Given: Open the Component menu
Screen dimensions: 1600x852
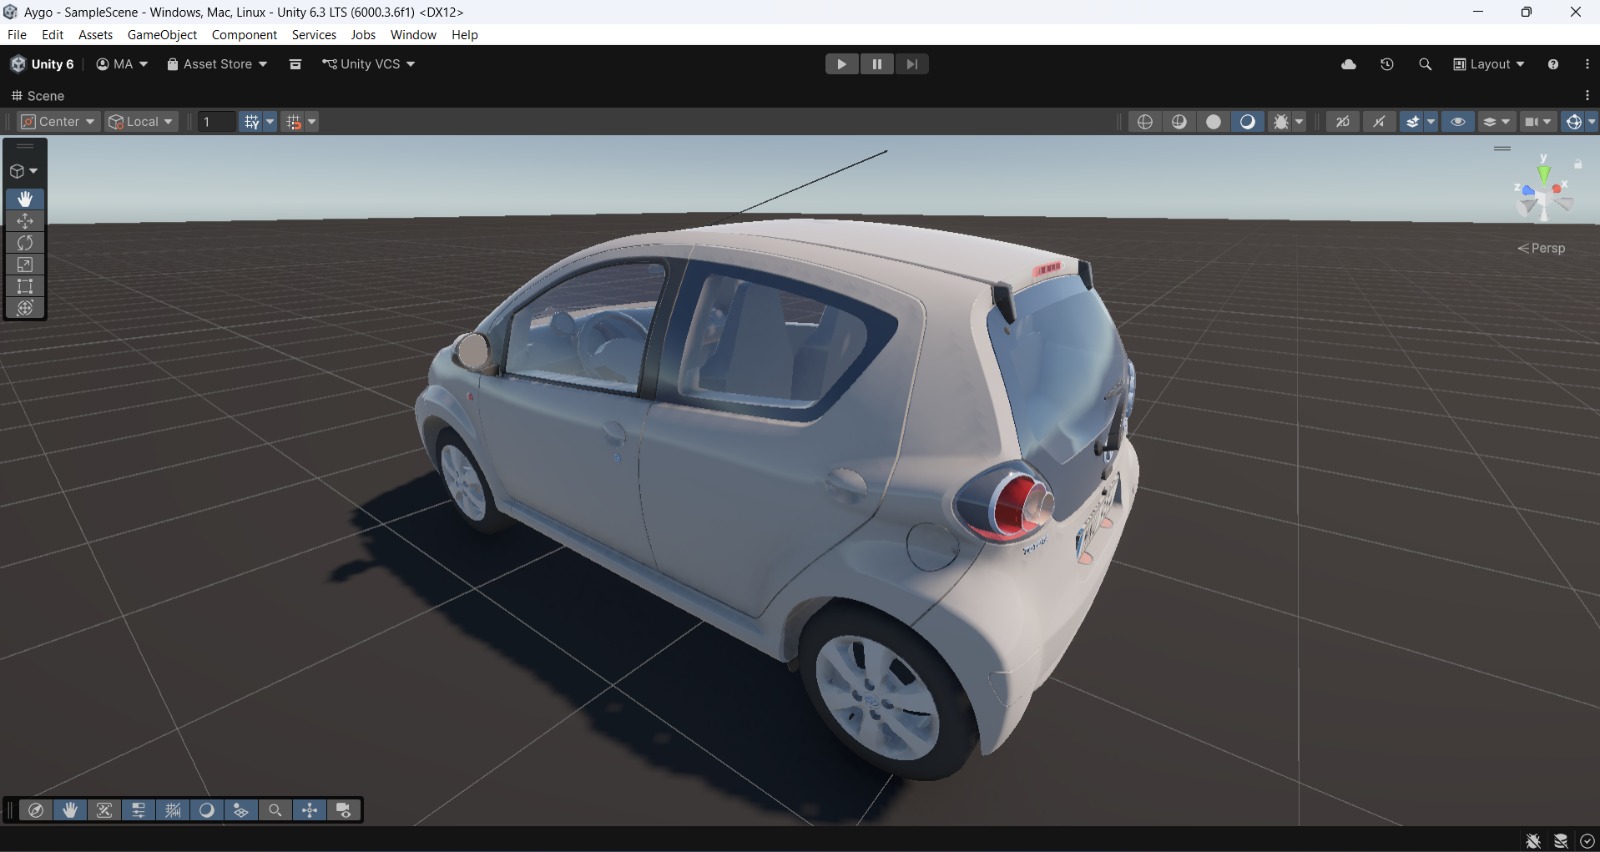Looking at the screenshot, I should click(244, 35).
